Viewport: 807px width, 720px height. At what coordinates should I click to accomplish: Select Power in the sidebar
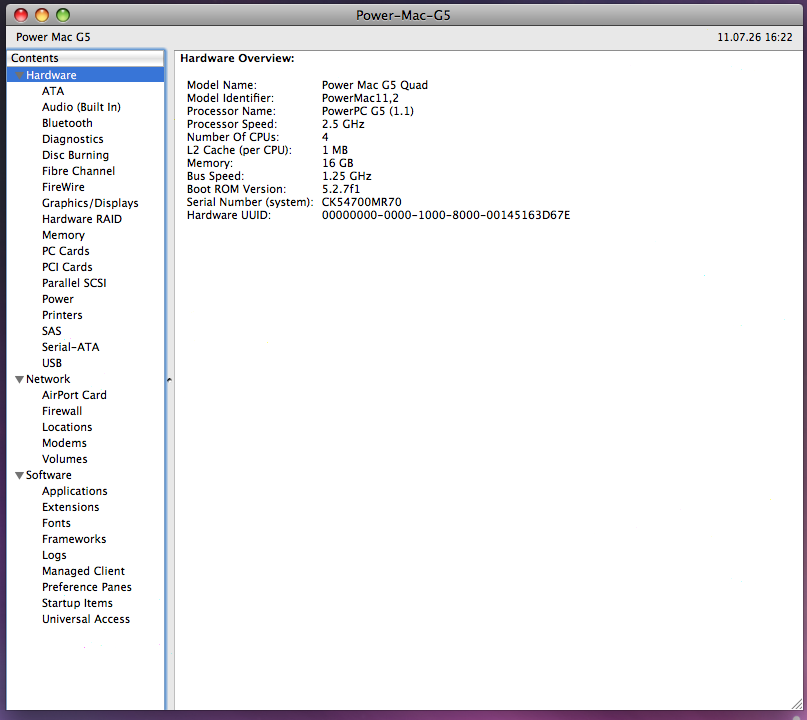click(58, 298)
